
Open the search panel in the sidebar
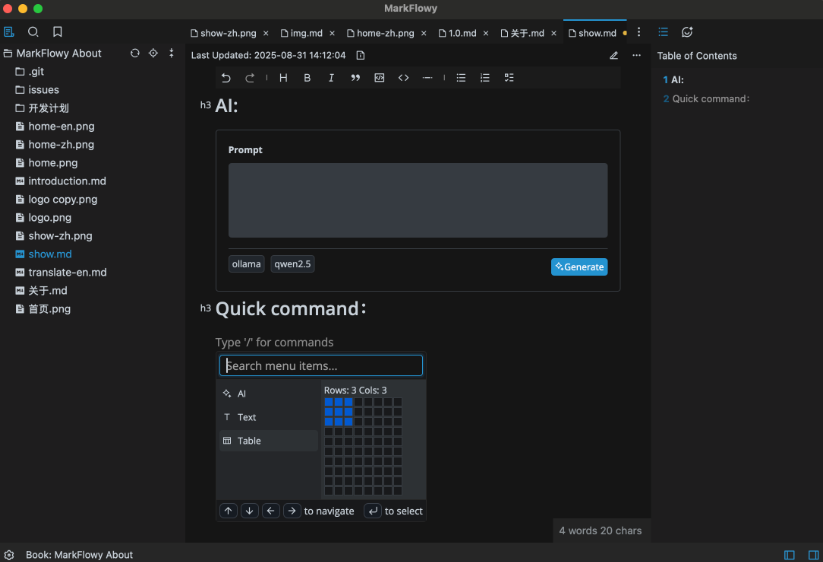[34, 32]
